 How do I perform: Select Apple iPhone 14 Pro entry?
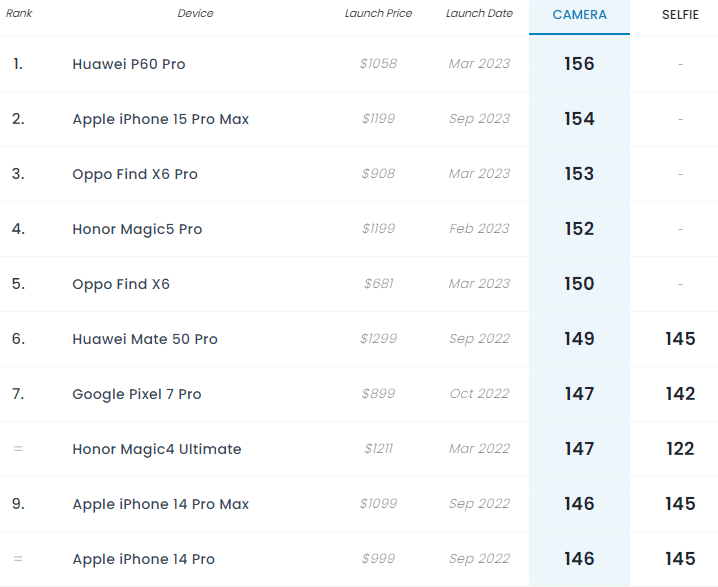(x=143, y=559)
